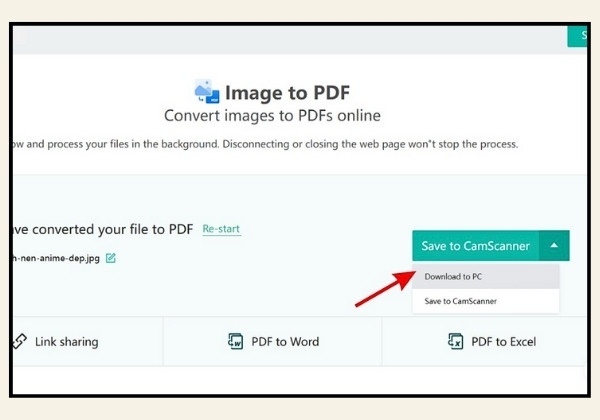Click the Image to PDF logo icon
600x420 pixels.
click(x=207, y=91)
